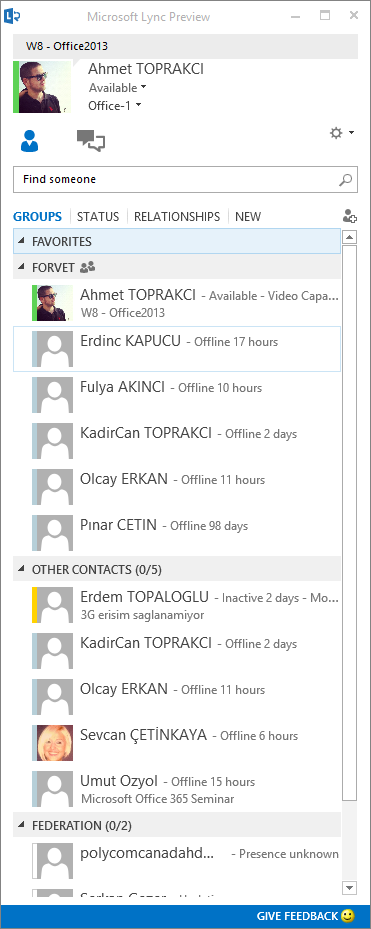Screen dimensions: 371x929
Task: Collapse the FAVORITES group
Action: point(22,241)
